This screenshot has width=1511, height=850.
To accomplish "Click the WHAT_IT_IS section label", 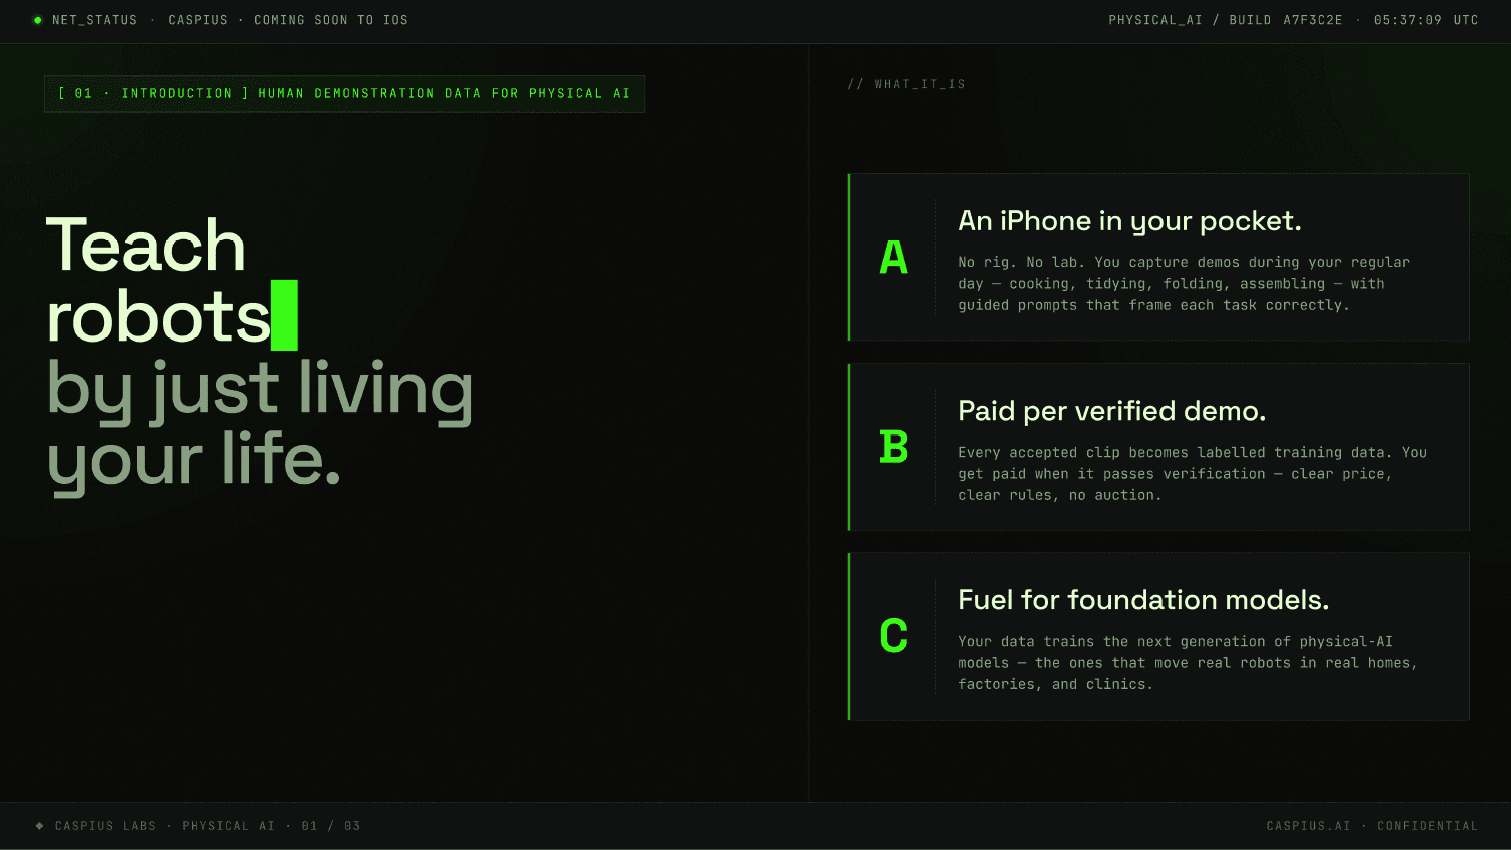I will pyautogui.click(x=906, y=84).
